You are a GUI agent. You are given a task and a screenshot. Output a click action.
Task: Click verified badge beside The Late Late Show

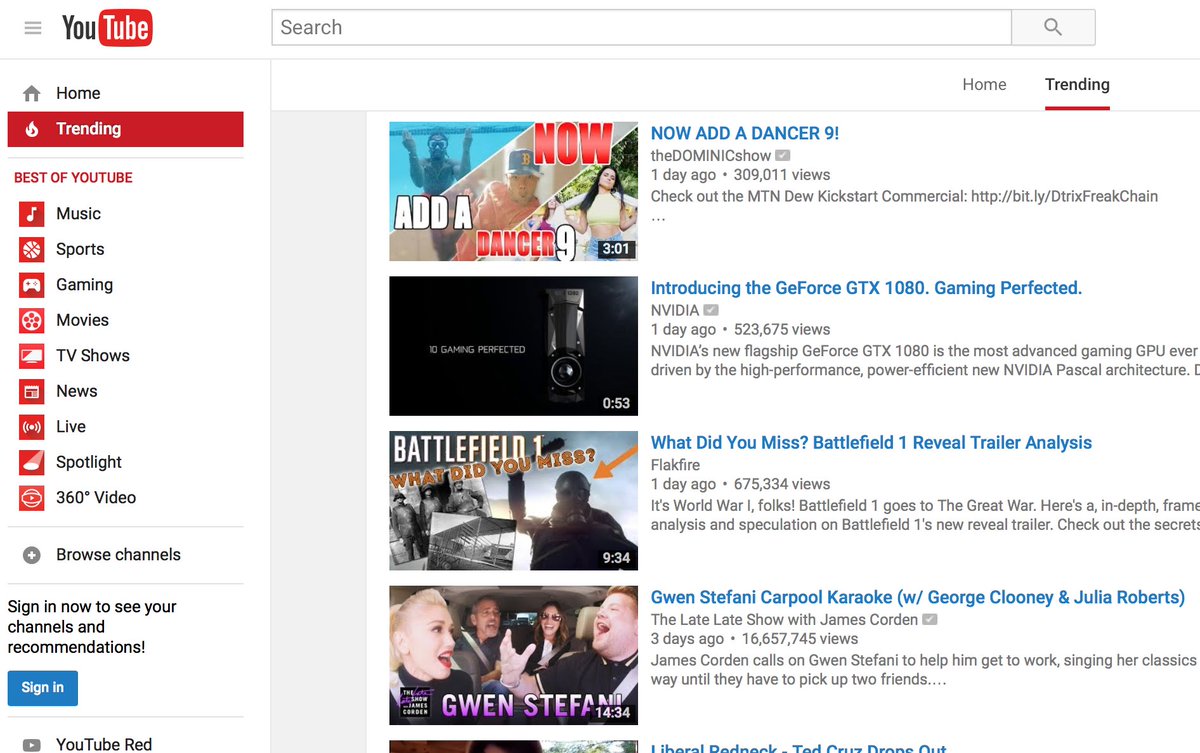pos(930,620)
